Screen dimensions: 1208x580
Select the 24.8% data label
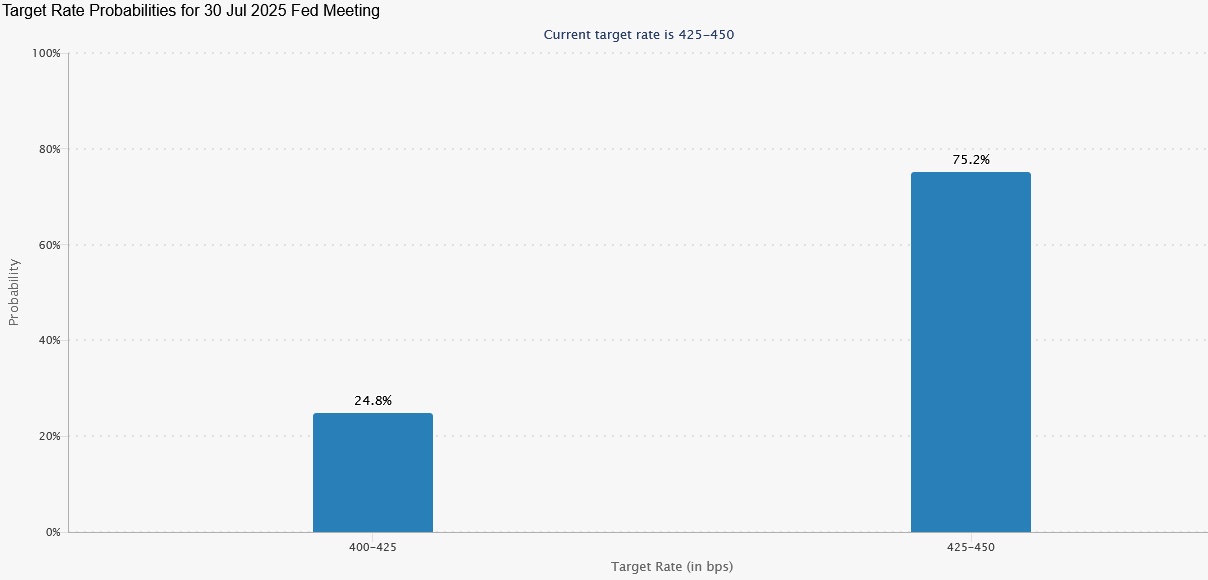[x=372, y=401]
